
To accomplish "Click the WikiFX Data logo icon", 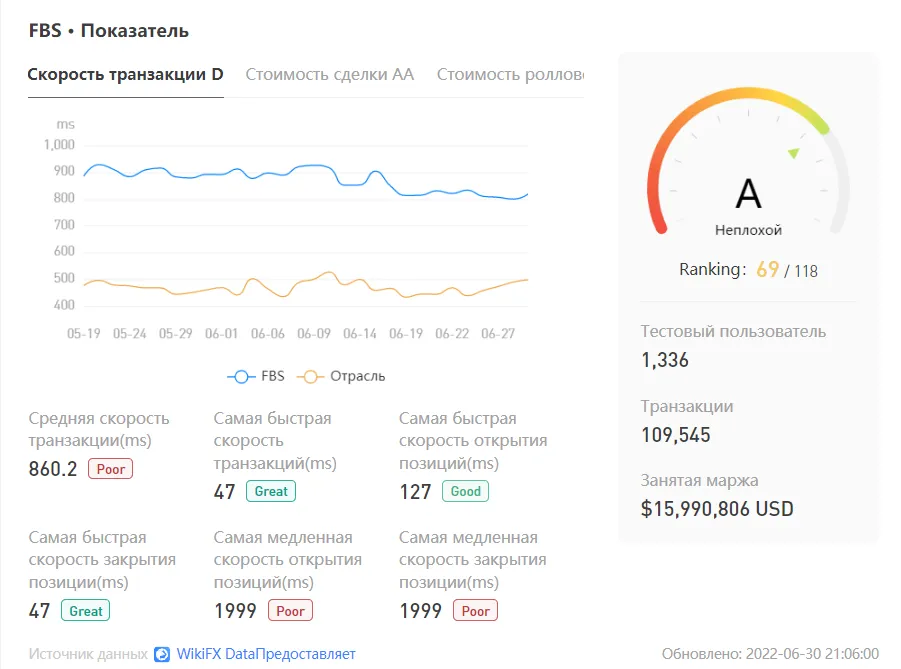I will [x=162, y=654].
